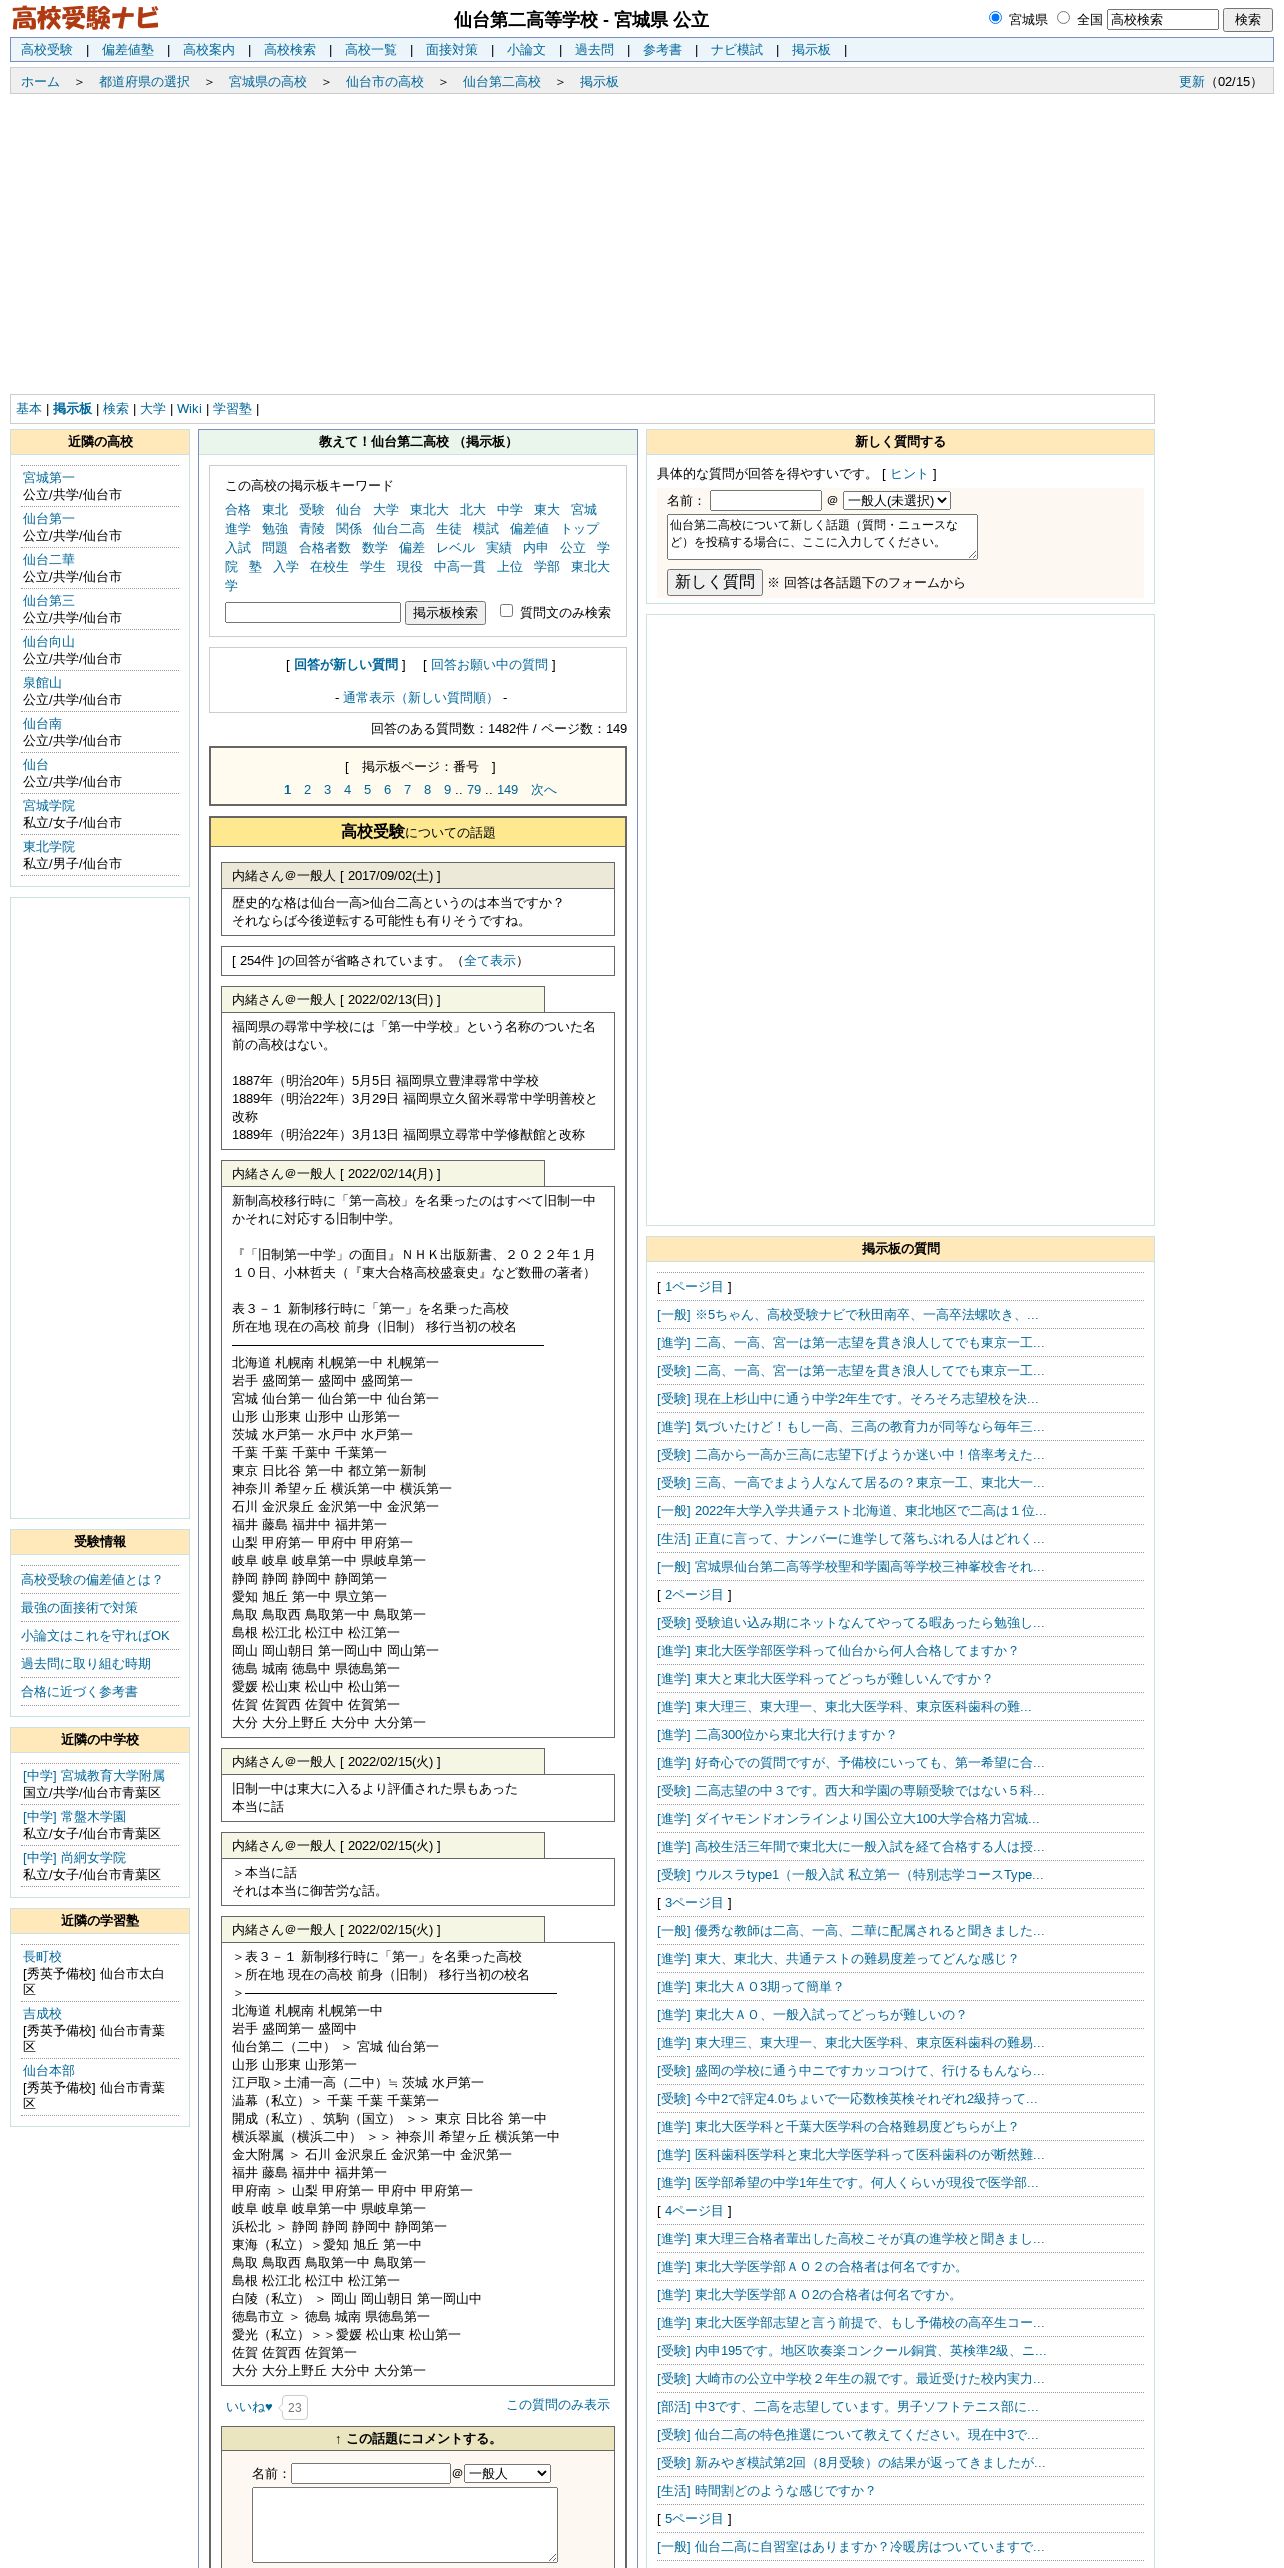Toggle 質問文のみ検索 checkbox
The image size is (1284, 2568).
point(506,611)
